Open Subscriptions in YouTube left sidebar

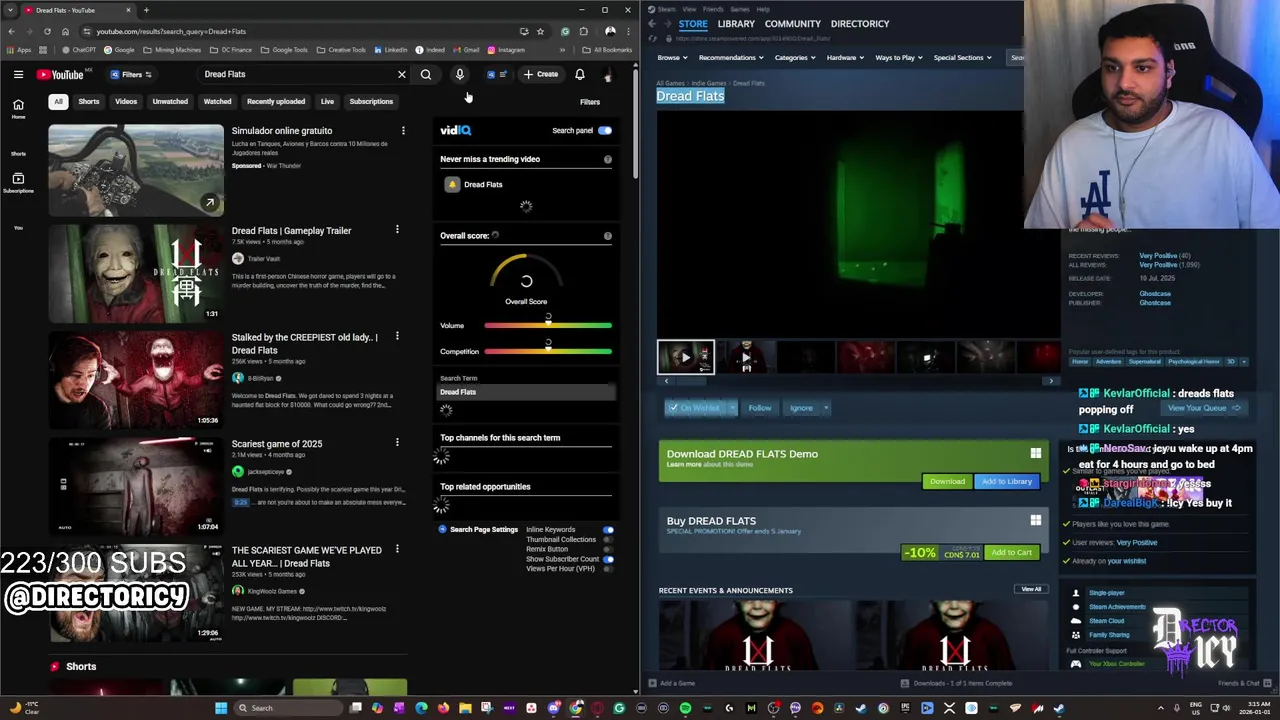point(18,183)
